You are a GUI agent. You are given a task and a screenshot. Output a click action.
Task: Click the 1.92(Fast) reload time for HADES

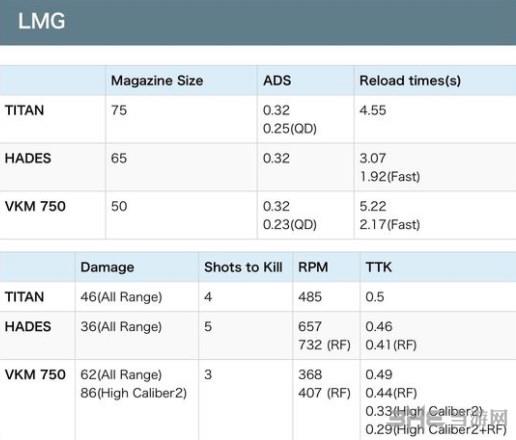point(390,177)
